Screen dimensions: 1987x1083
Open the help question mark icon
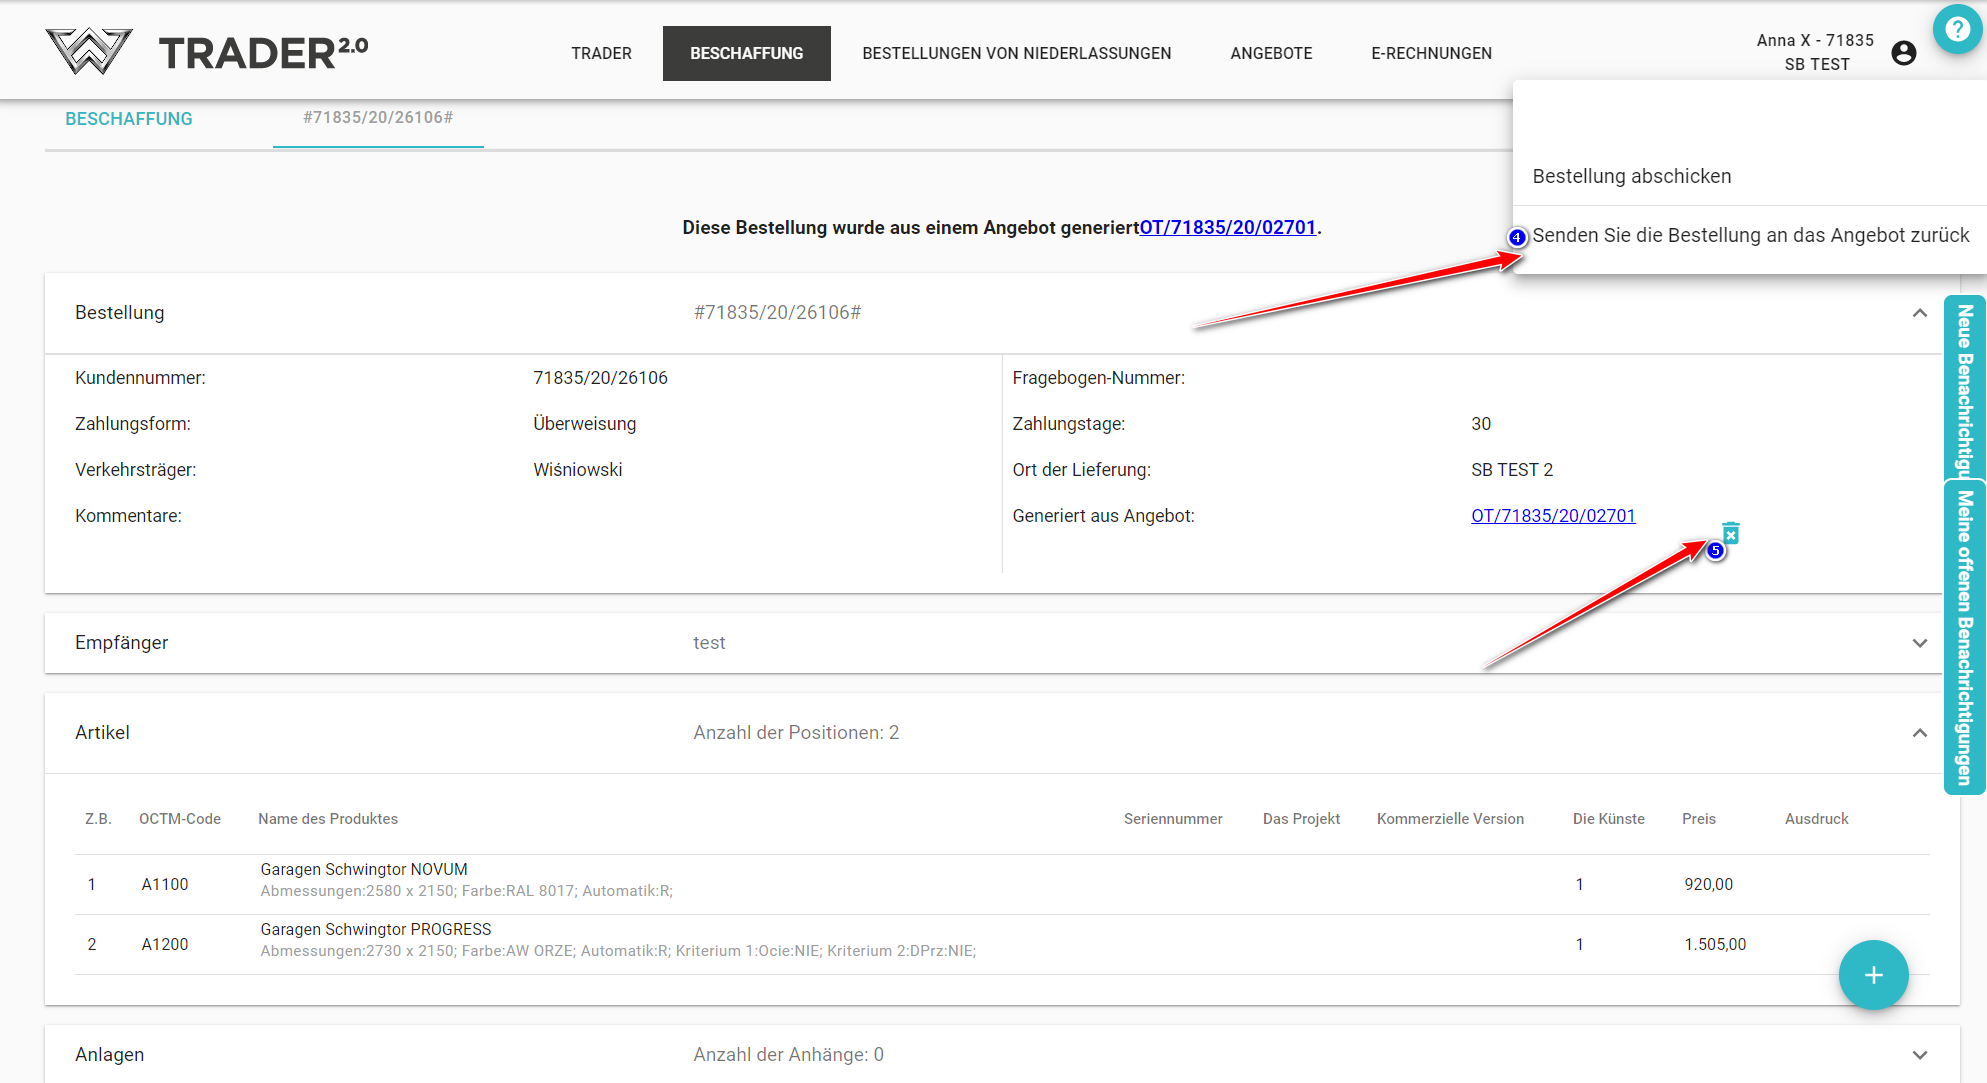tap(1957, 29)
